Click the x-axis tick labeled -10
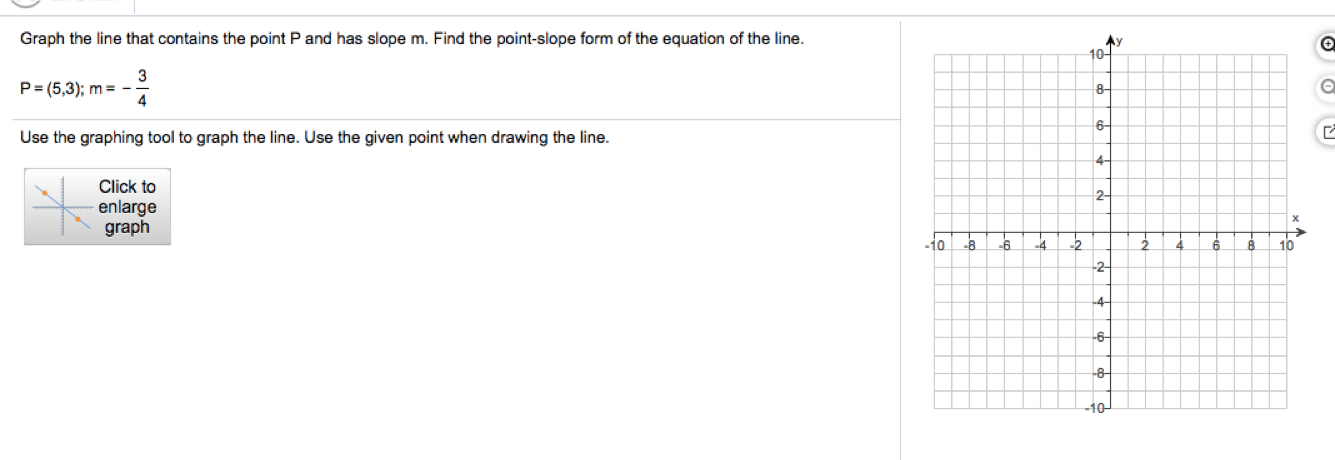 pyautogui.click(x=932, y=244)
